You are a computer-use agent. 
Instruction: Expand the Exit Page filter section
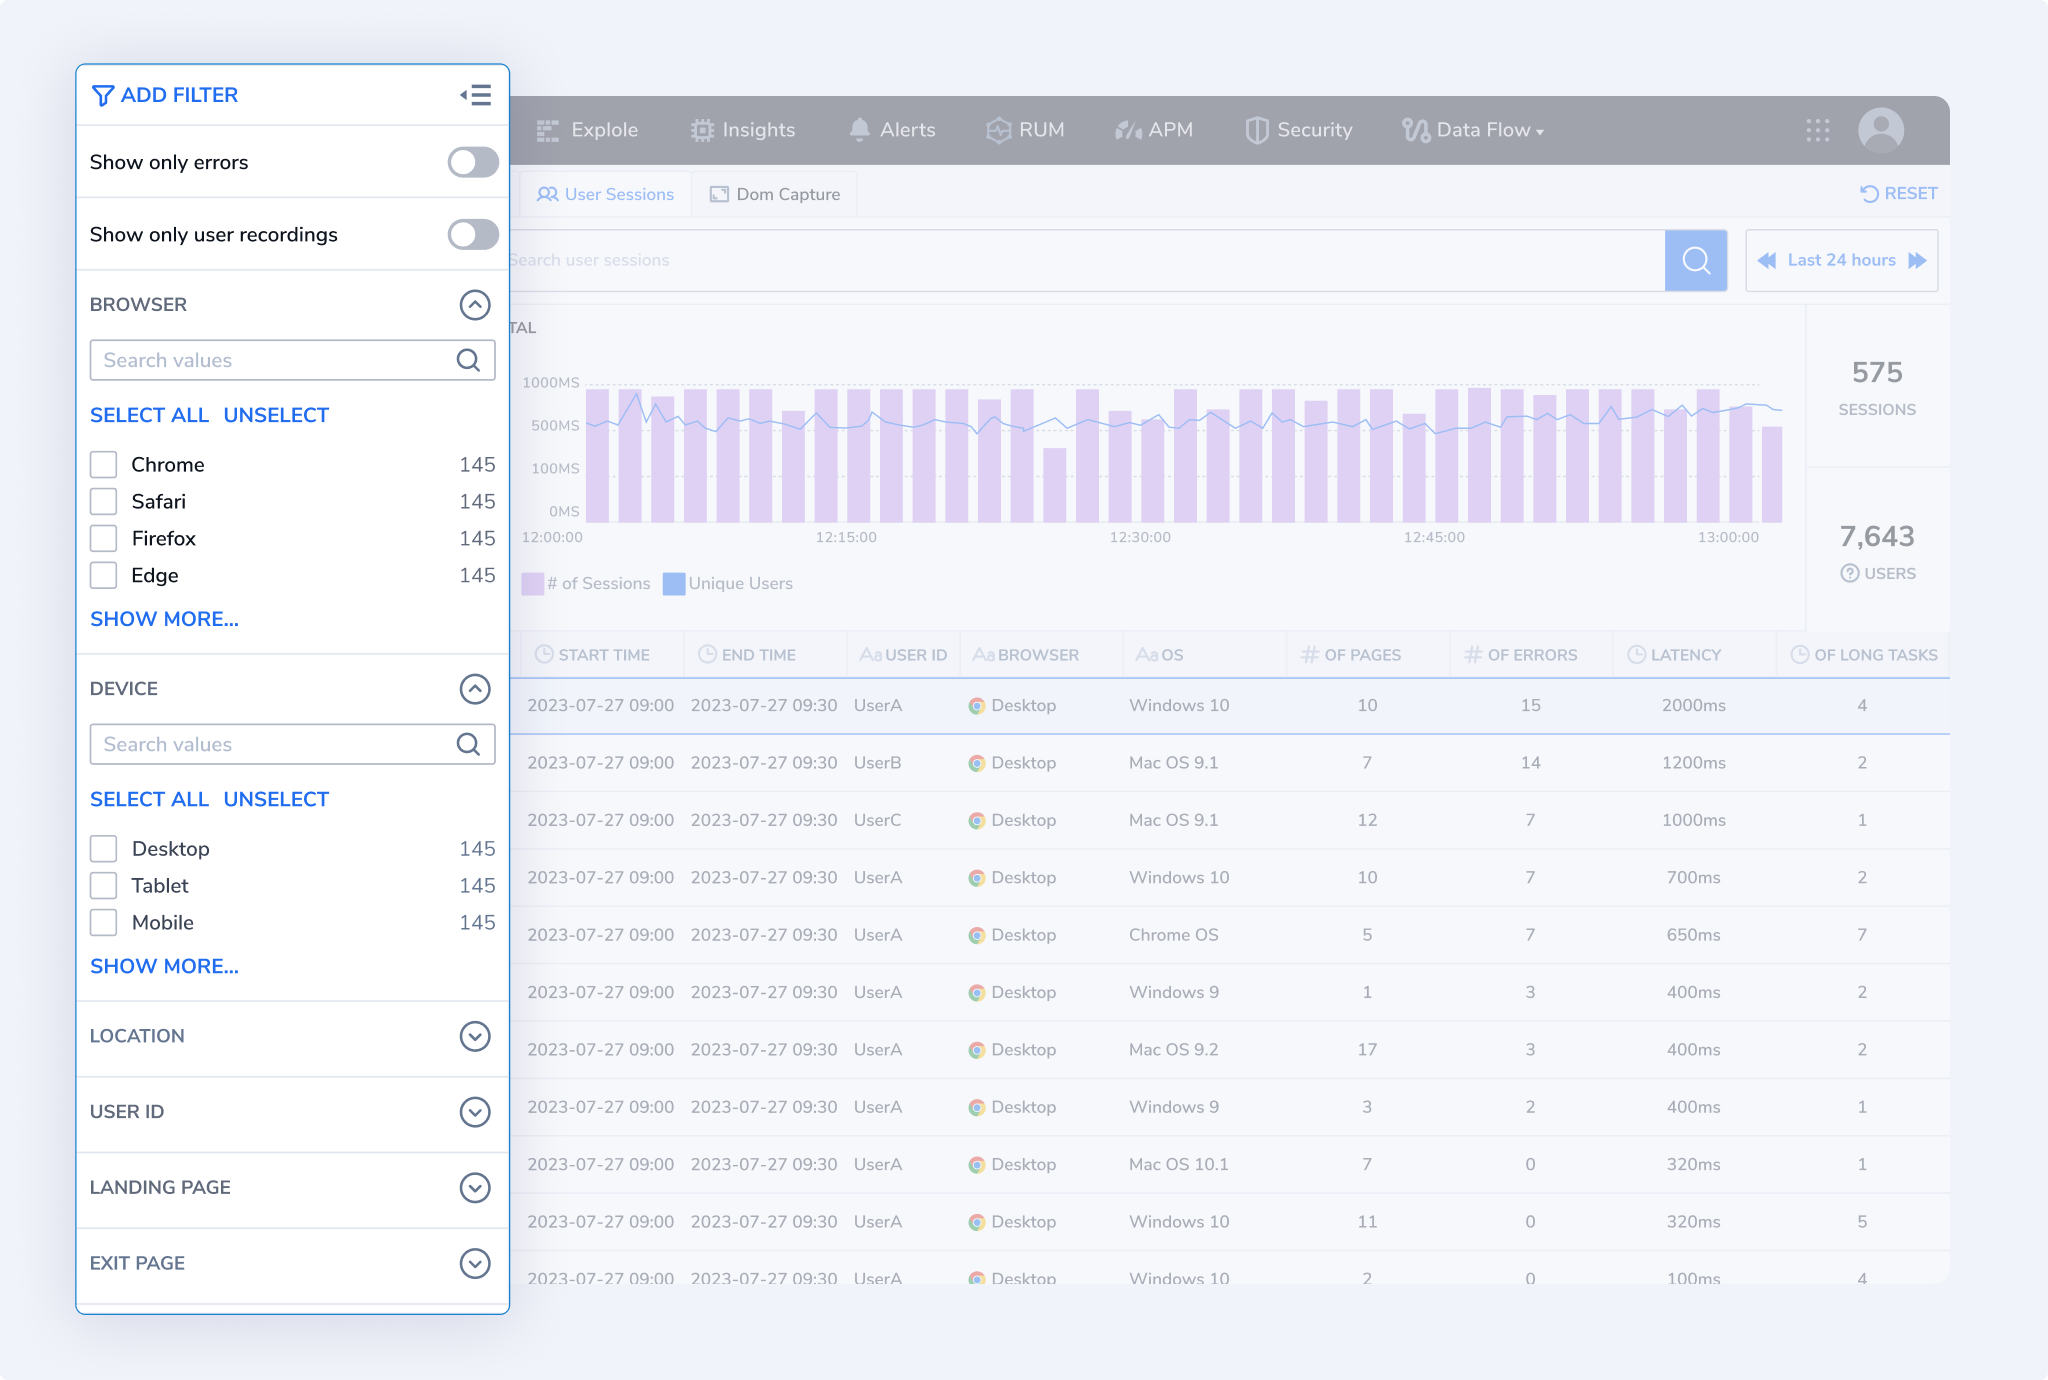tap(475, 1263)
